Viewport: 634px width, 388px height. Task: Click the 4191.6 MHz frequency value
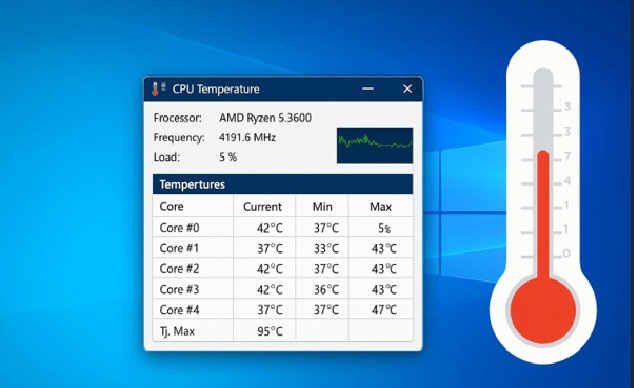click(x=247, y=137)
